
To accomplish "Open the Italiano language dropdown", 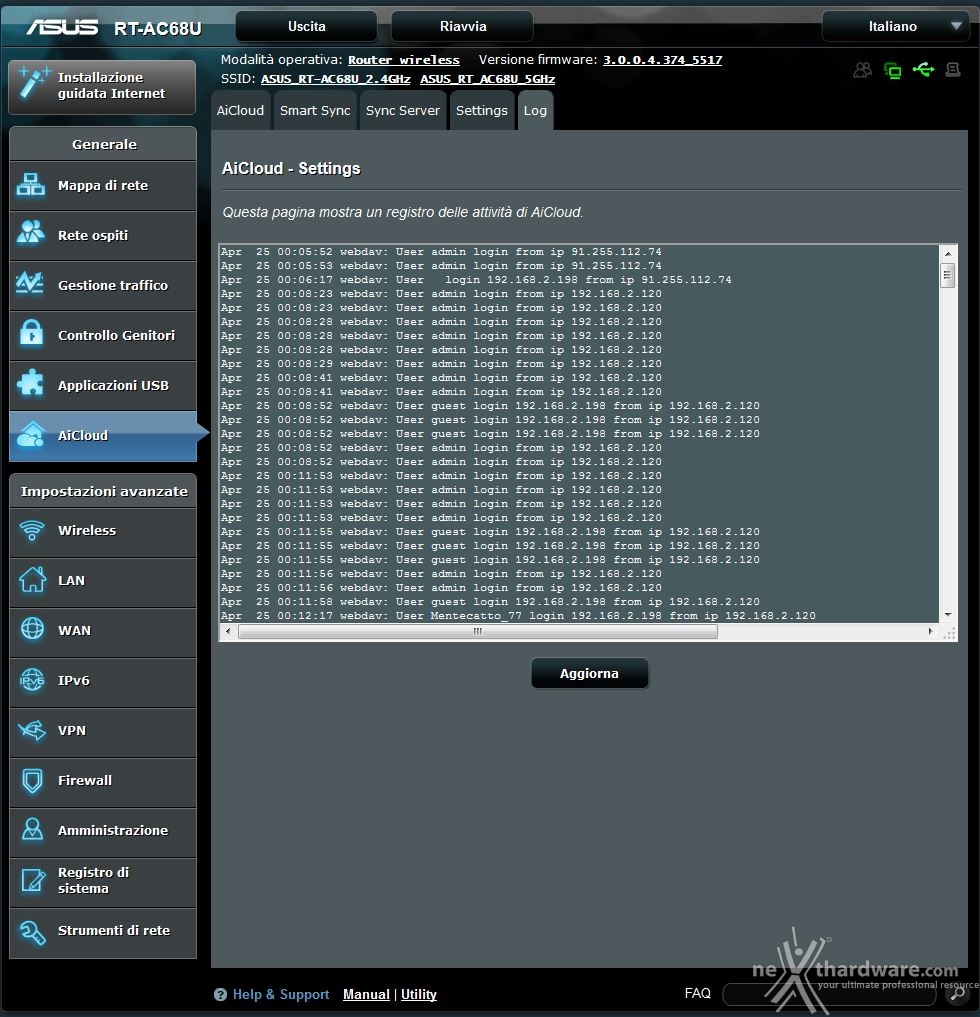I will click(x=896, y=27).
